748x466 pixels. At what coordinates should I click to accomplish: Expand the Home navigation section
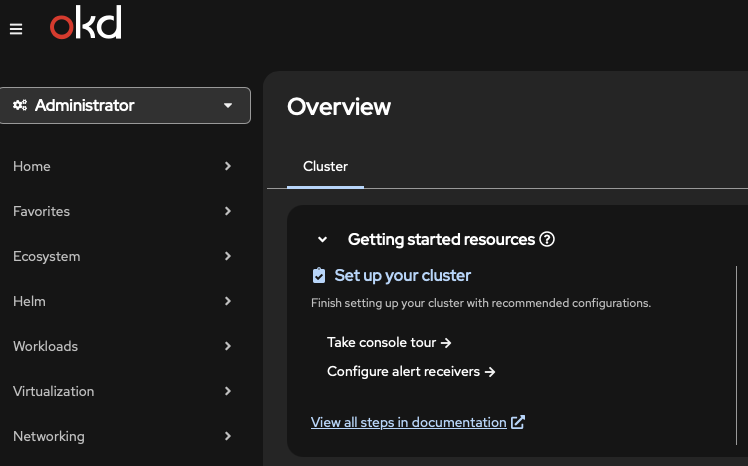tap(122, 166)
